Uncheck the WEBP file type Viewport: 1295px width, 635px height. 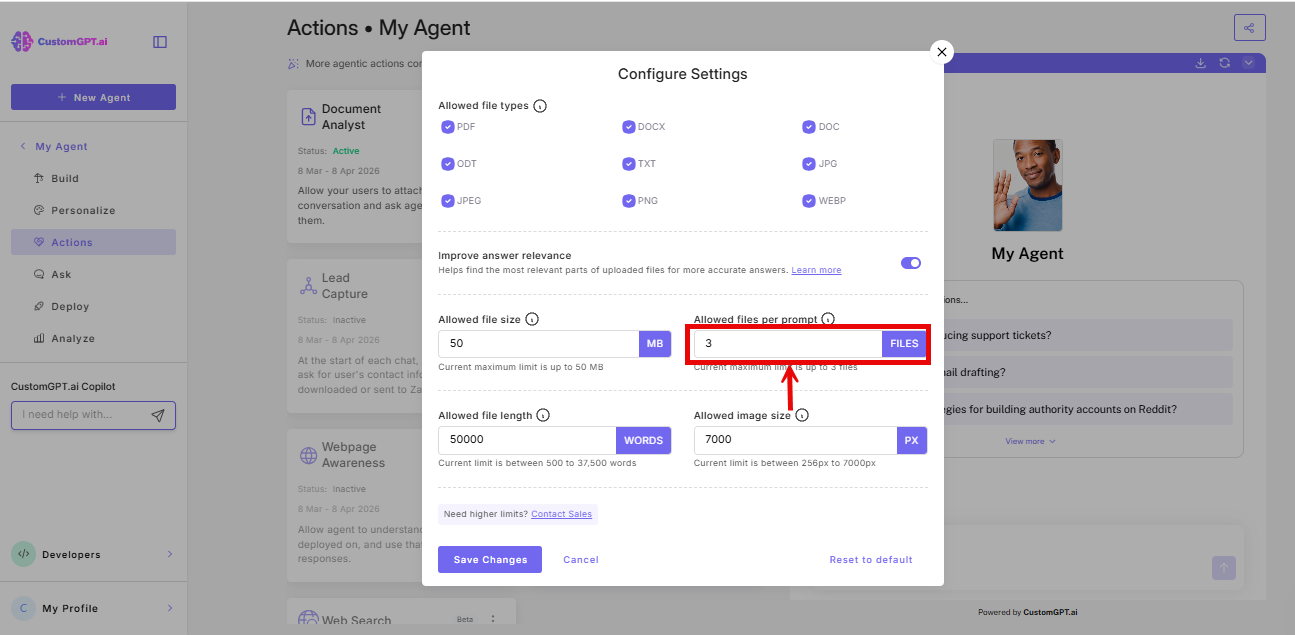[x=809, y=200]
